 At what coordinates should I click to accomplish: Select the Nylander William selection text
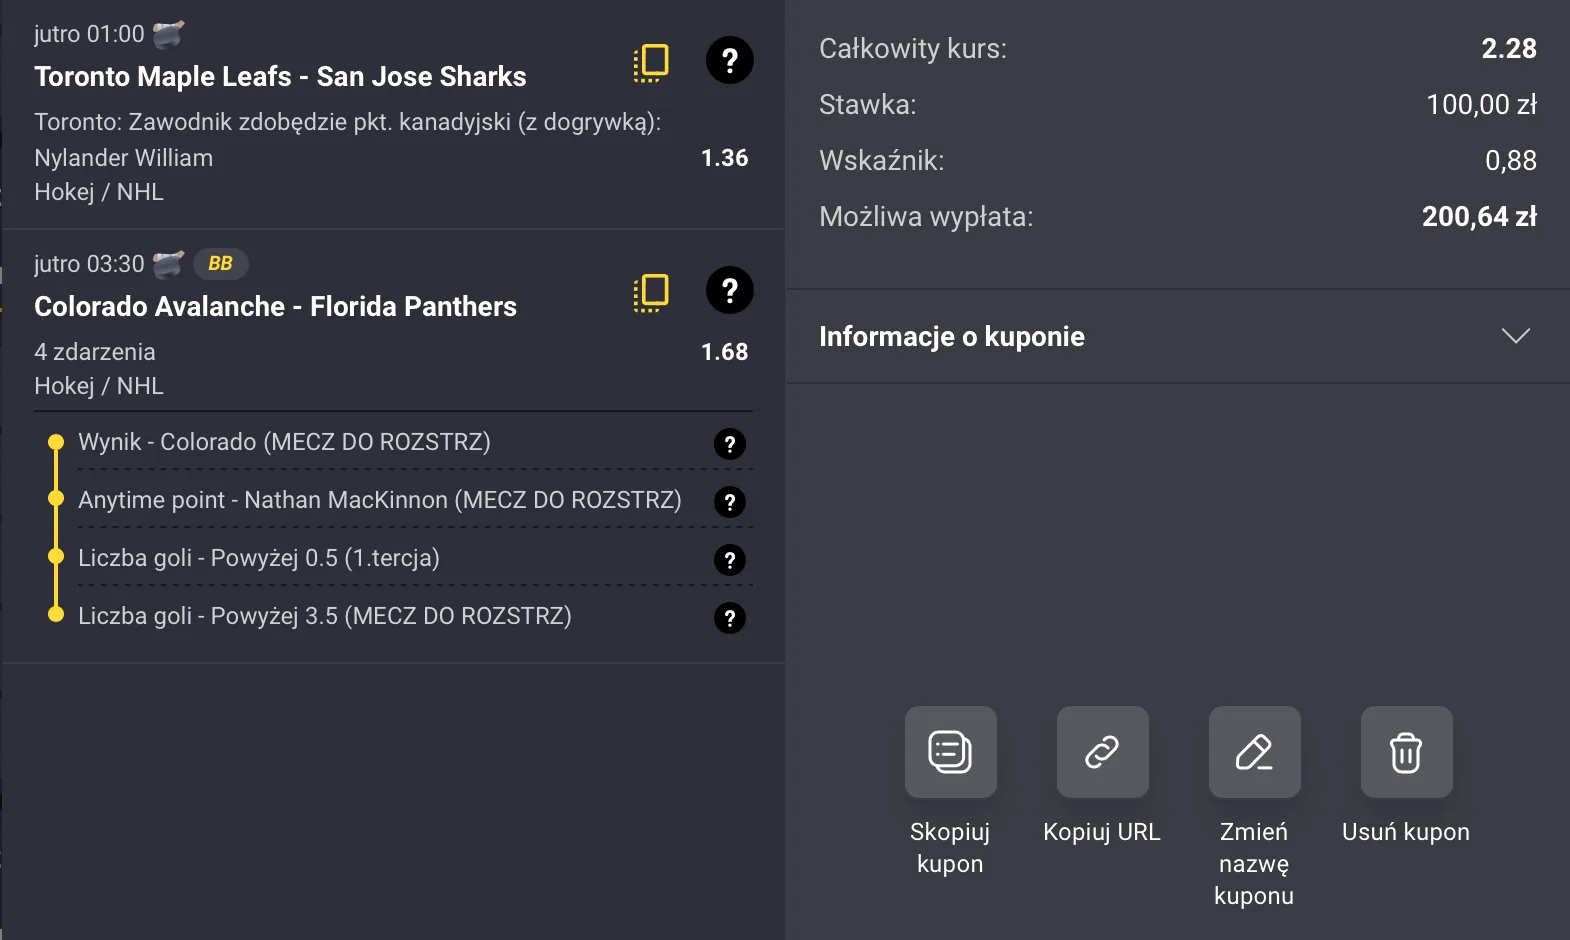tap(123, 158)
